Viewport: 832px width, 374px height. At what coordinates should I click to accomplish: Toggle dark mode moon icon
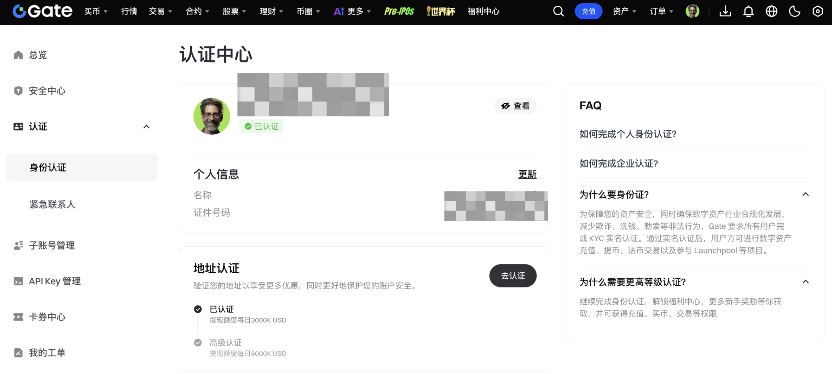pyautogui.click(x=794, y=11)
